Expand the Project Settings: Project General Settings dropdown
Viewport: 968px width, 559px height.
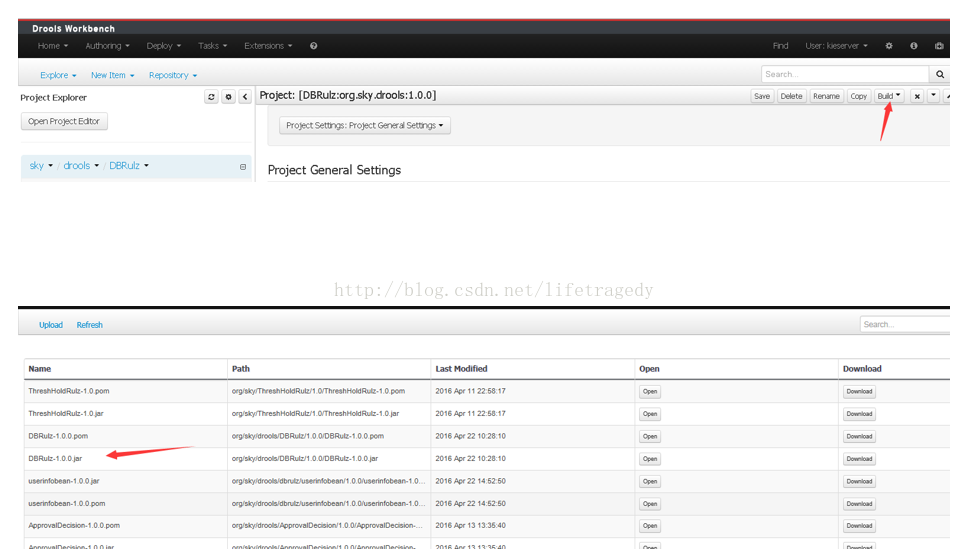point(365,125)
